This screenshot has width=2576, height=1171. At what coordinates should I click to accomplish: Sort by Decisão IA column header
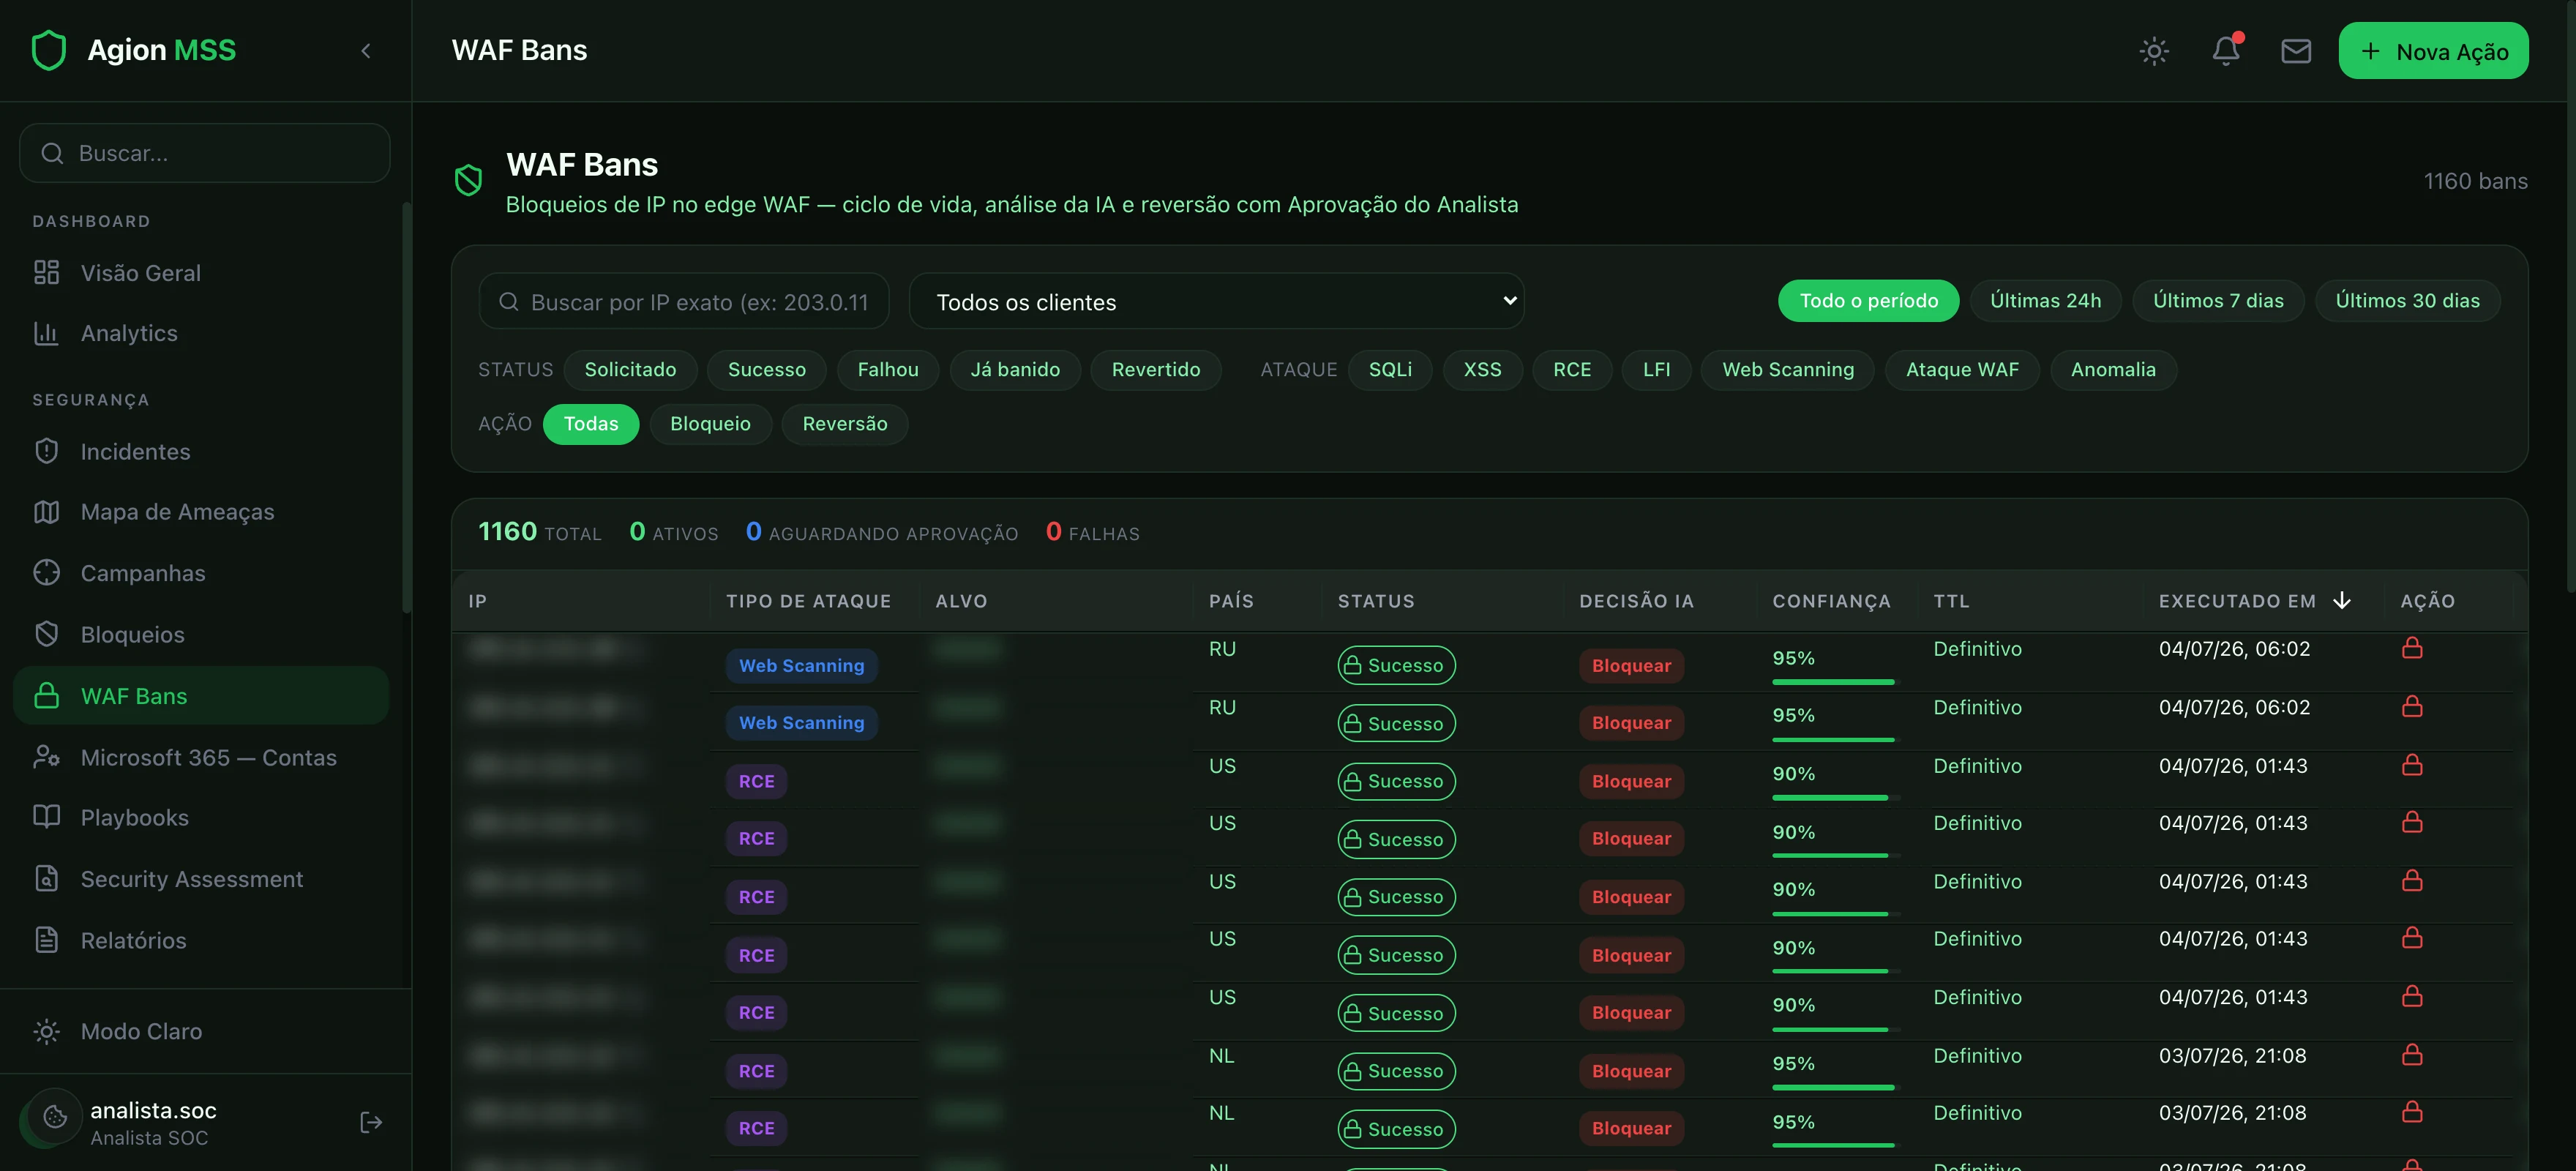1636,601
